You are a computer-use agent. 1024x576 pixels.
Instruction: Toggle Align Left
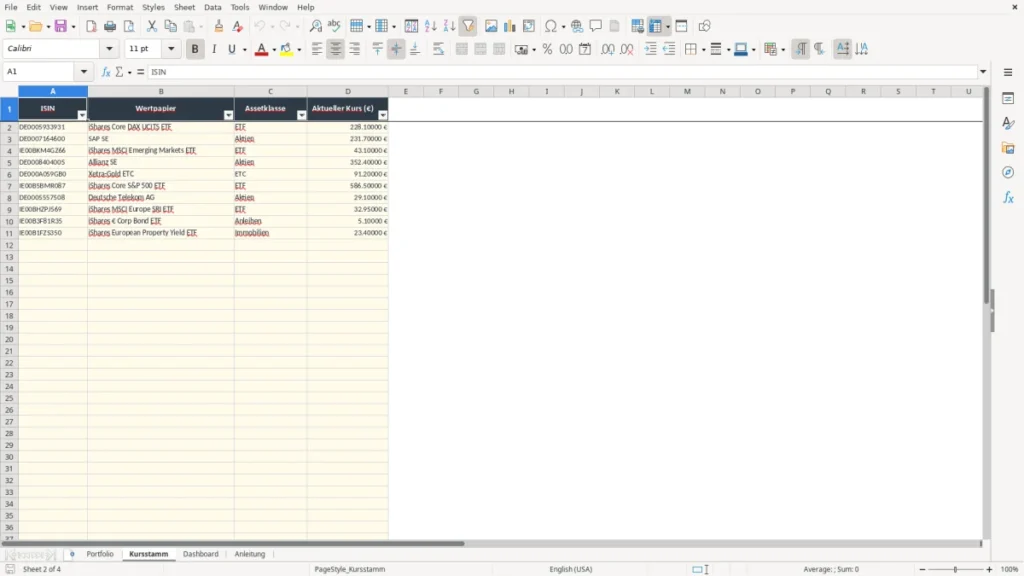[x=317, y=49]
